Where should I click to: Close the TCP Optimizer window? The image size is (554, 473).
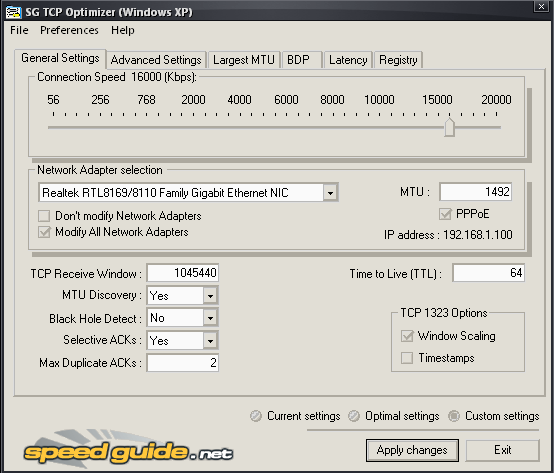[x=541, y=6]
